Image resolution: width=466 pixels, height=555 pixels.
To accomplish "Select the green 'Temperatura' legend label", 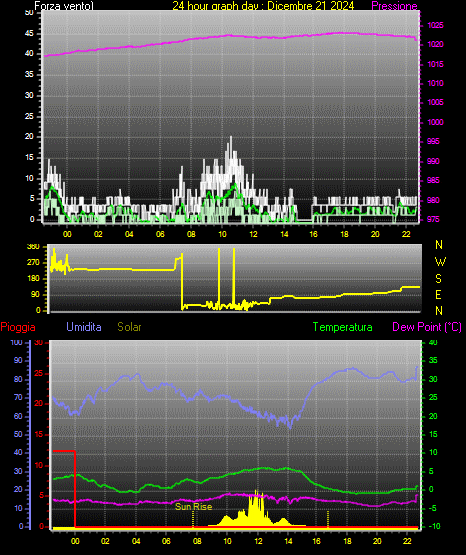I will (343, 327).
